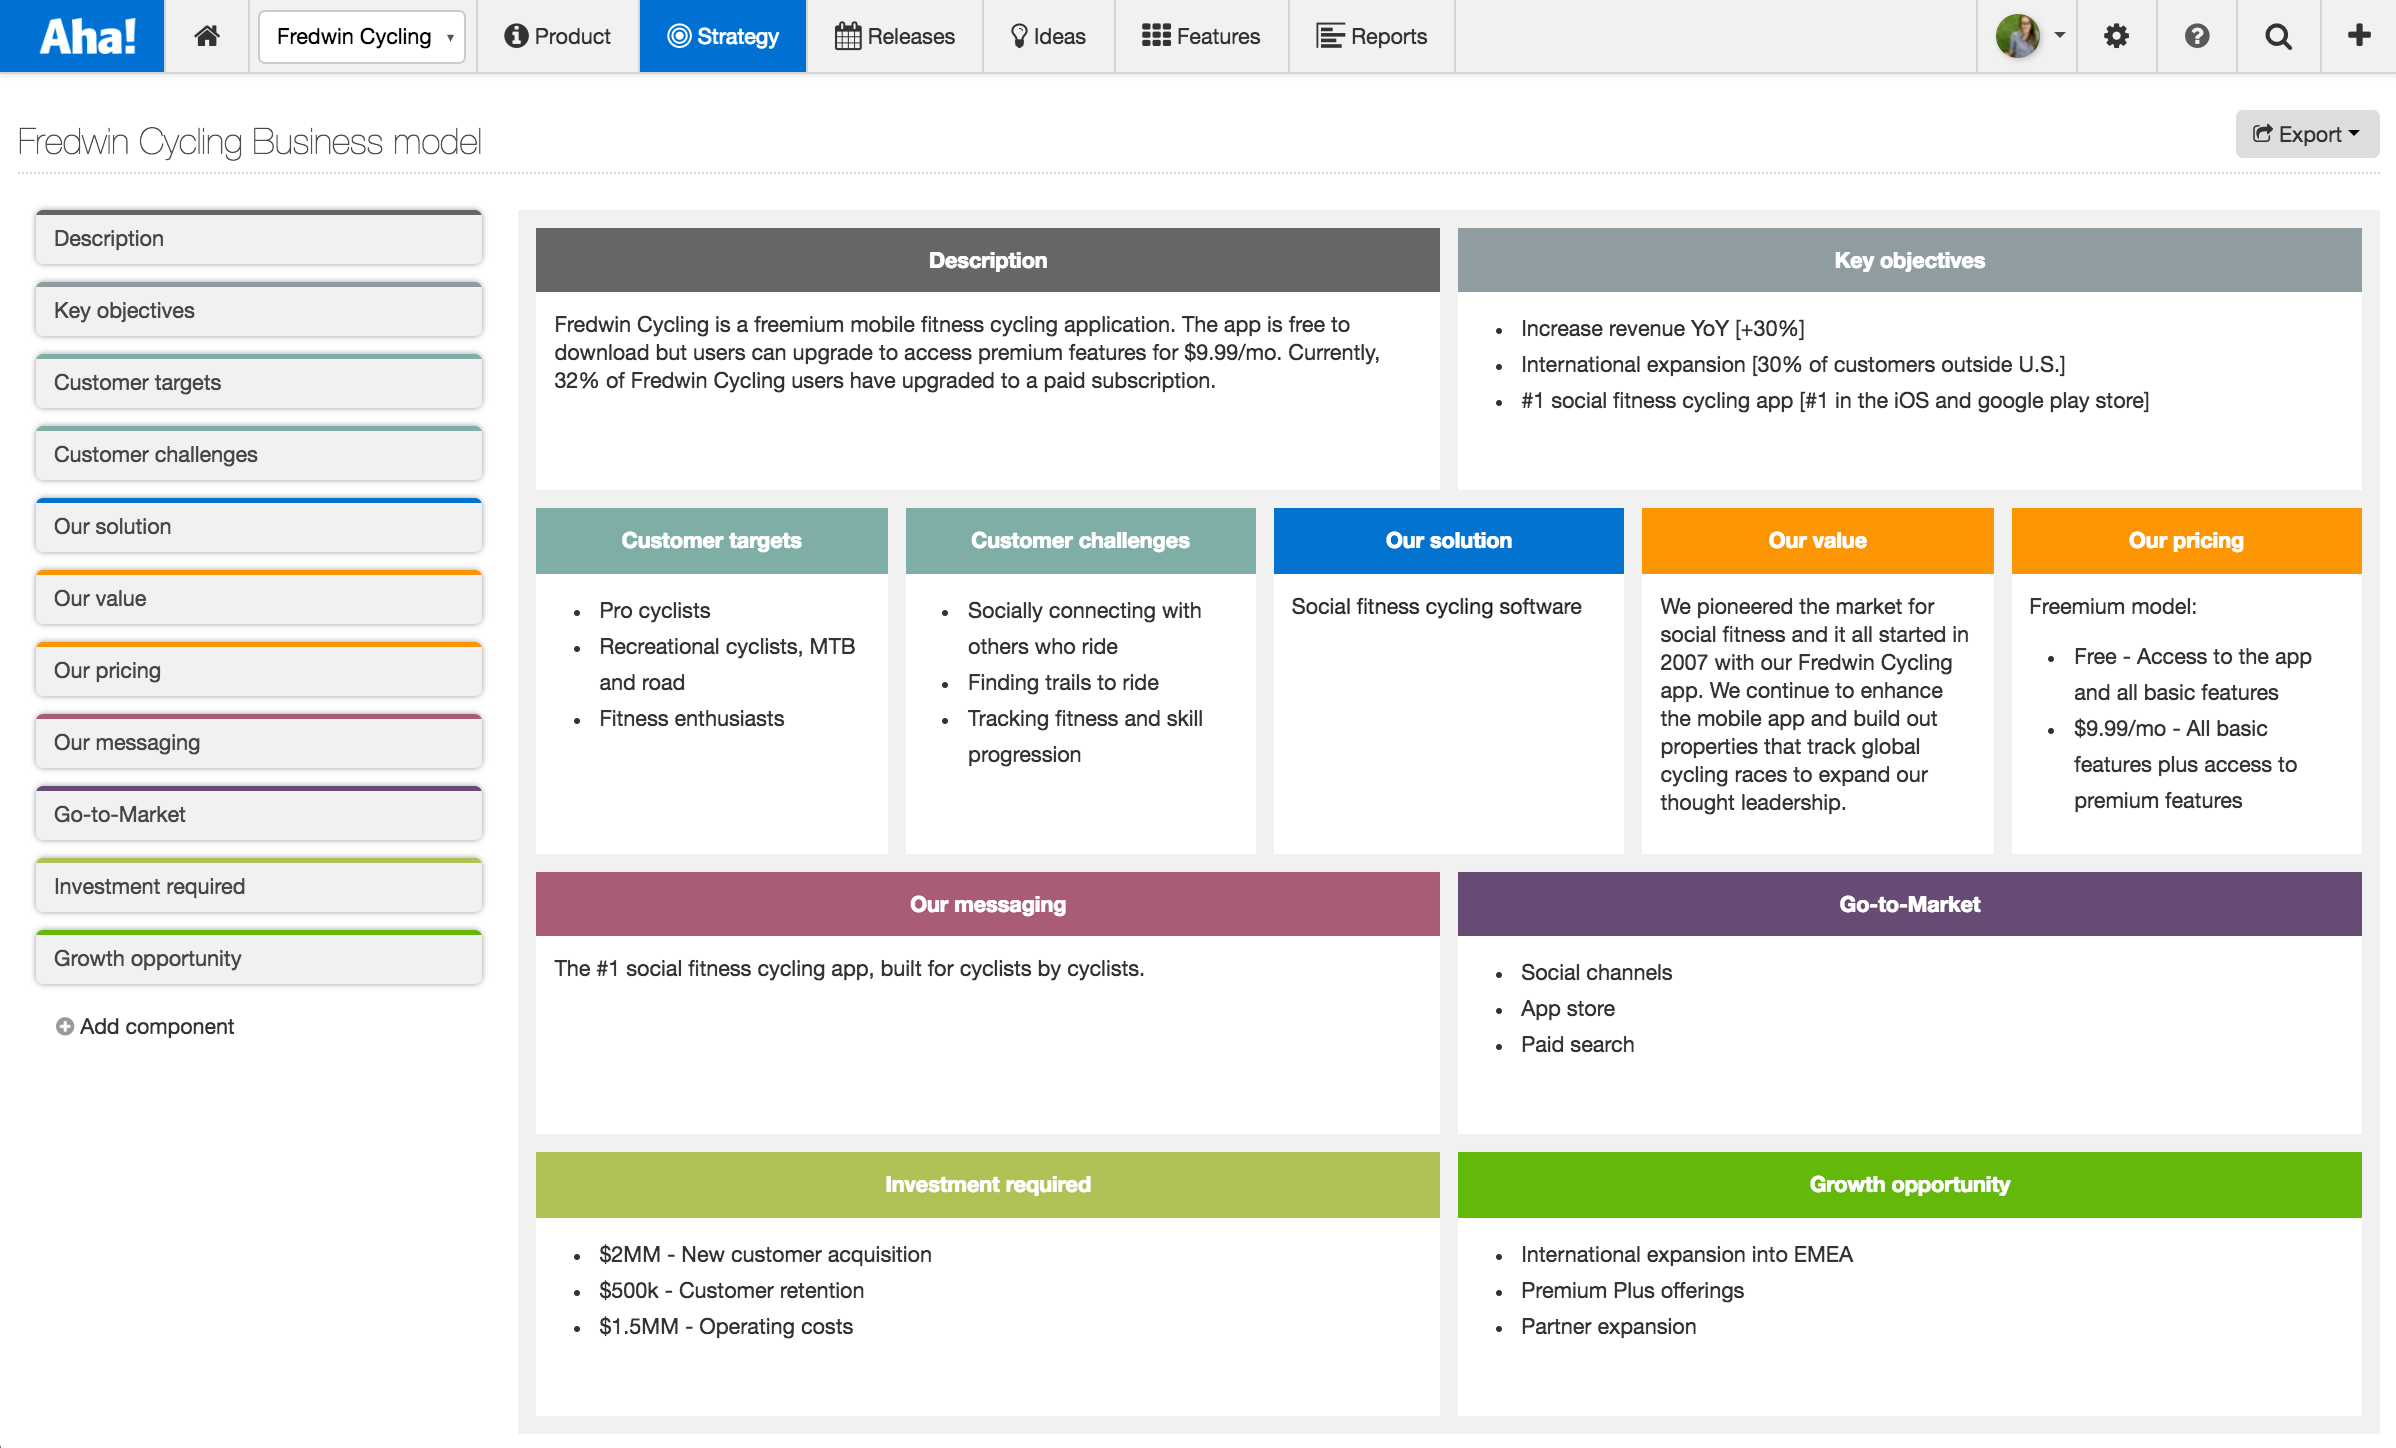Select Key objectives in the sidebar

pos(259,310)
